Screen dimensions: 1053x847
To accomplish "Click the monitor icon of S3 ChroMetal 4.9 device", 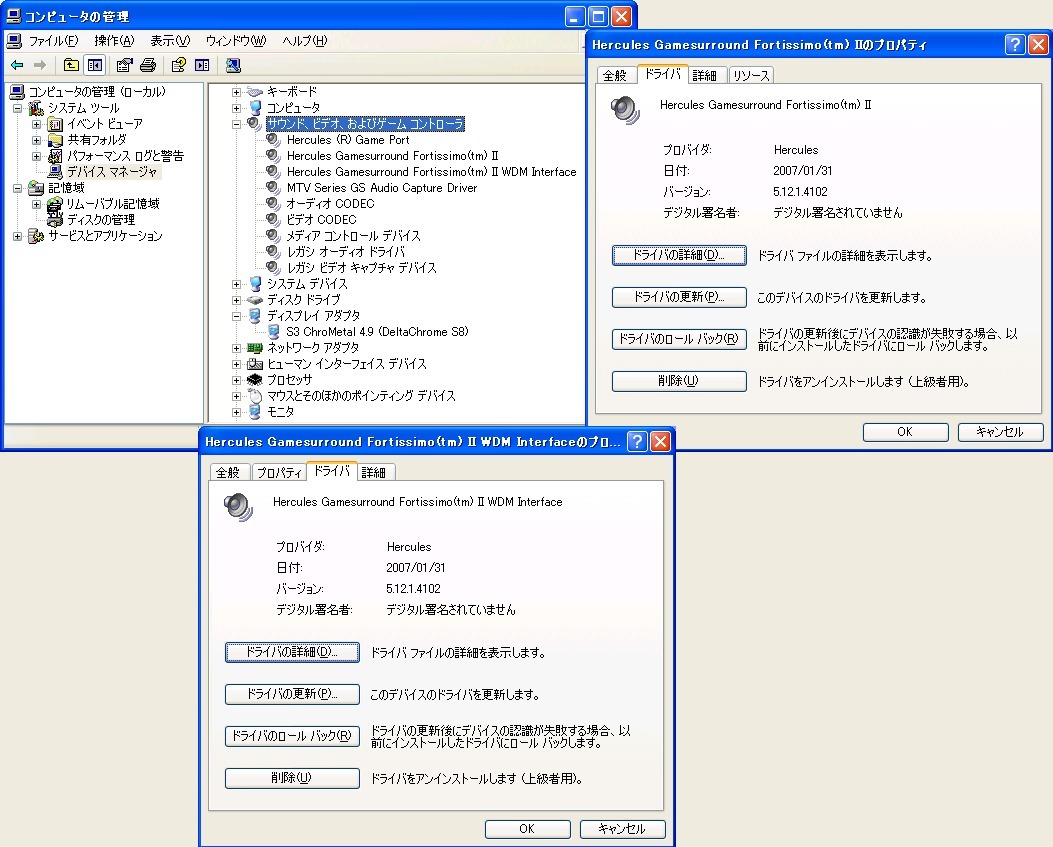I will pos(273,332).
